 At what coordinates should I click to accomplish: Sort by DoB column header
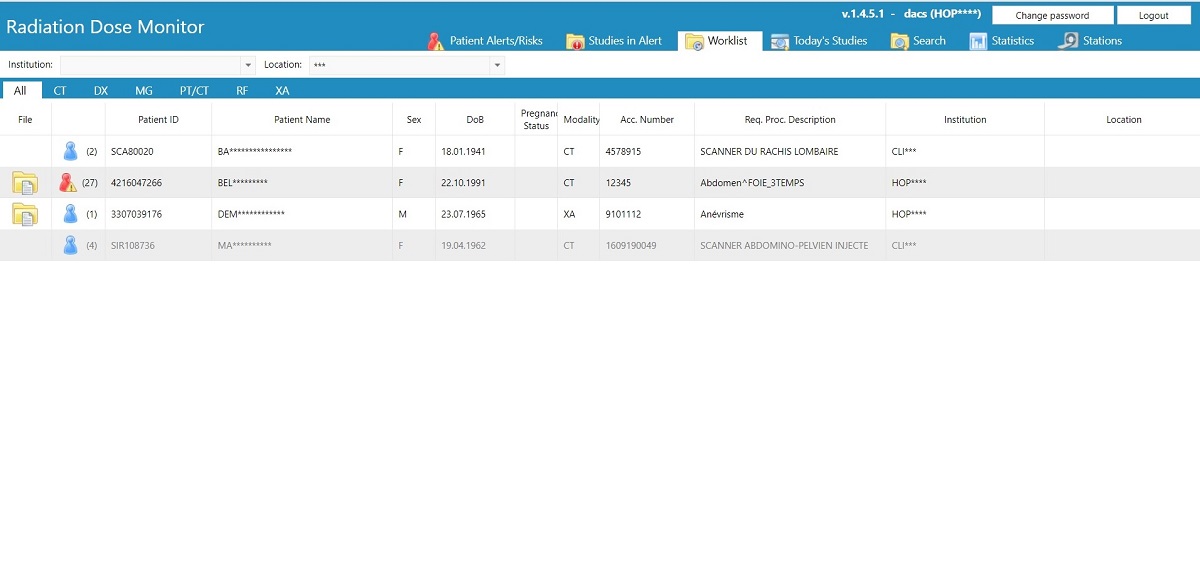click(x=475, y=120)
